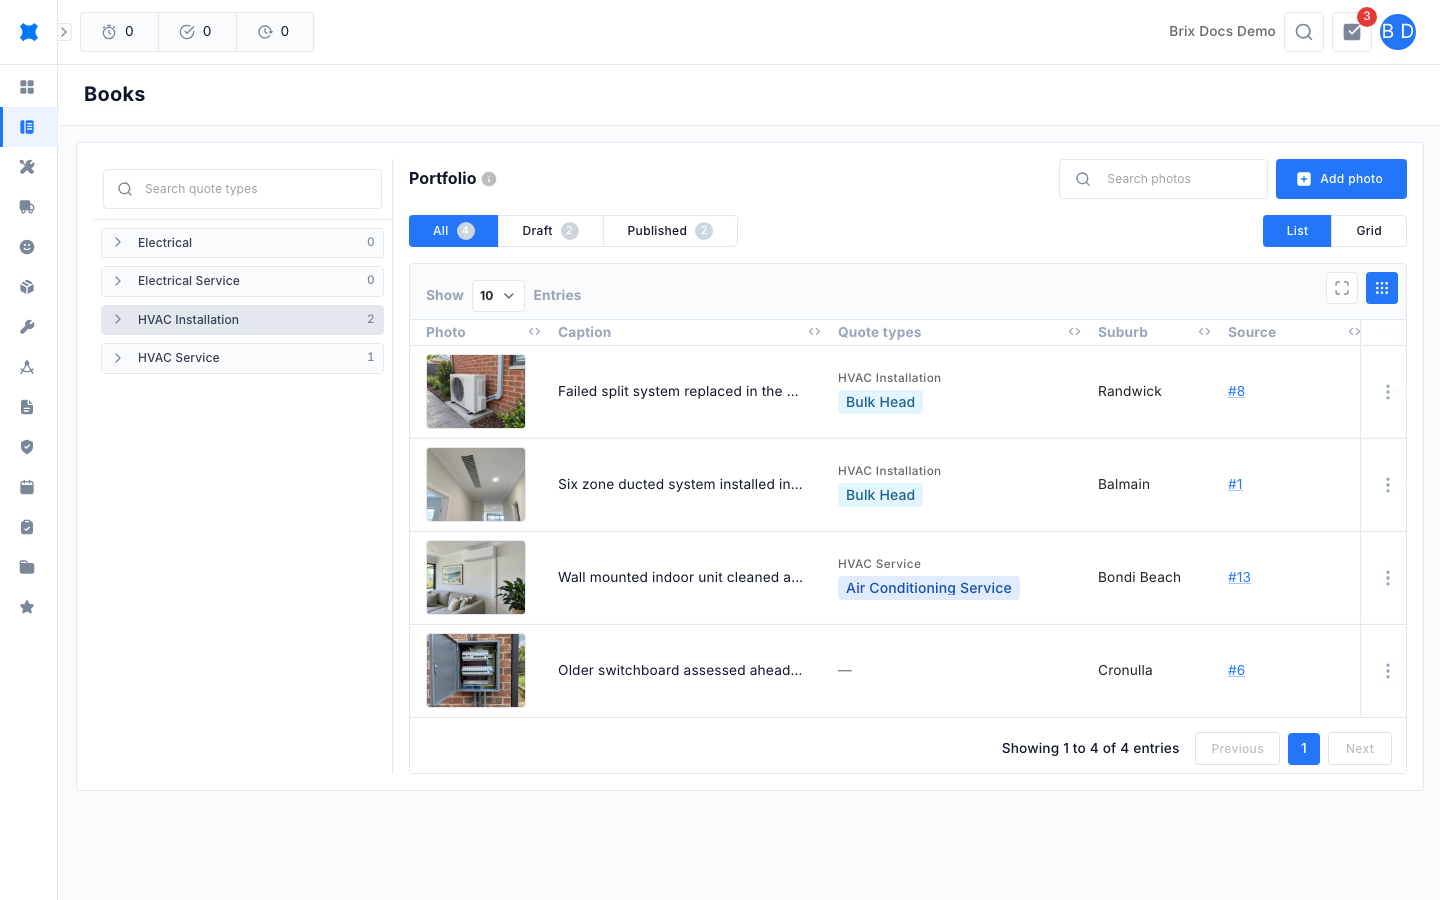The width and height of the screenshot is (1440, 900).
Task: Open the Show entries count dropdown
Action: click(x=498, y=296)
